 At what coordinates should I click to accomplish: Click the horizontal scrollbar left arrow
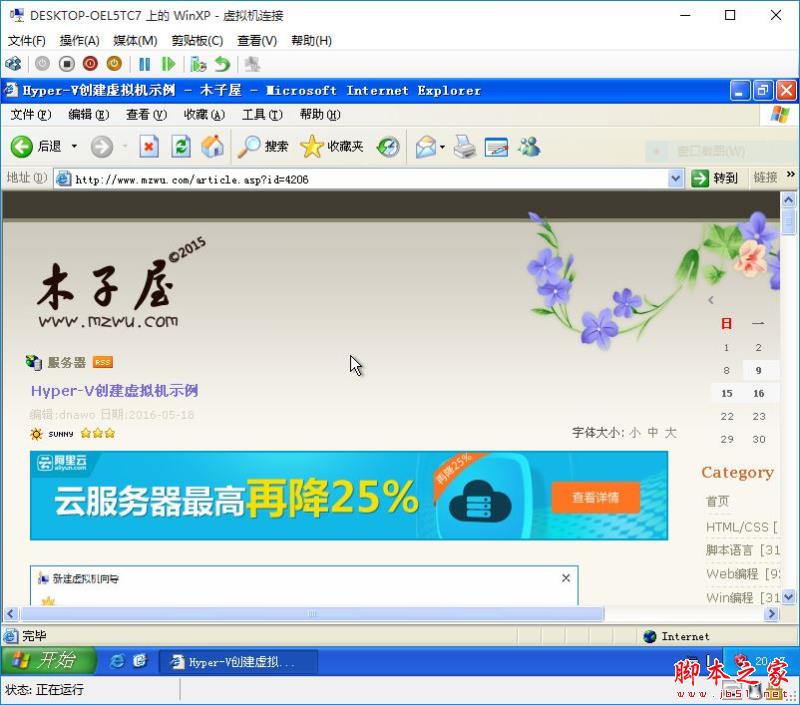pos(11,614)
